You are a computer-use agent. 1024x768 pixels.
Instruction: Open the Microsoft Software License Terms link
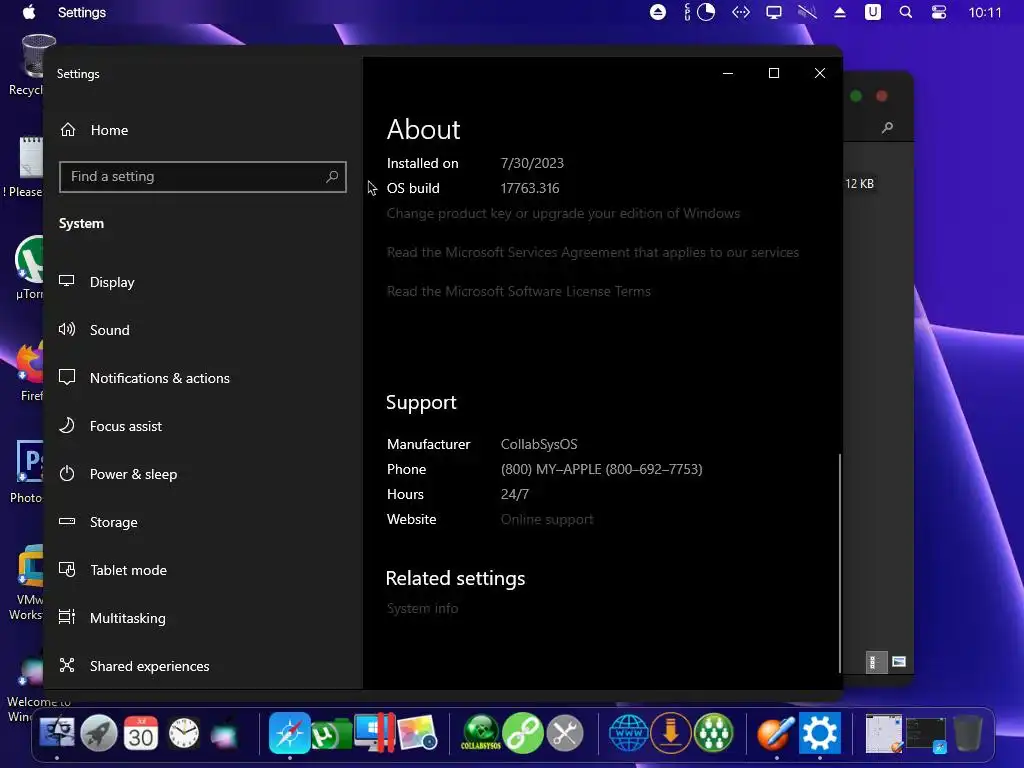click(x=519, y=291)
